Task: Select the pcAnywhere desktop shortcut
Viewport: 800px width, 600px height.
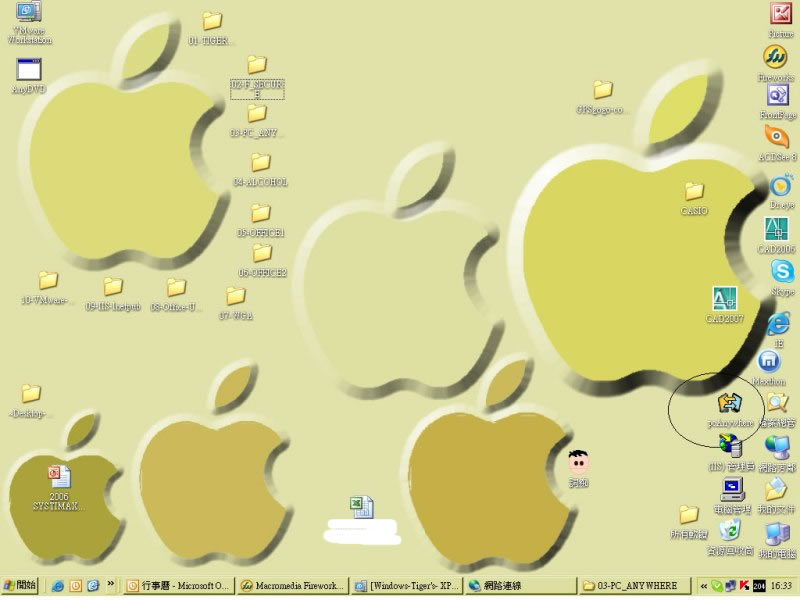Action: [729, 403]
